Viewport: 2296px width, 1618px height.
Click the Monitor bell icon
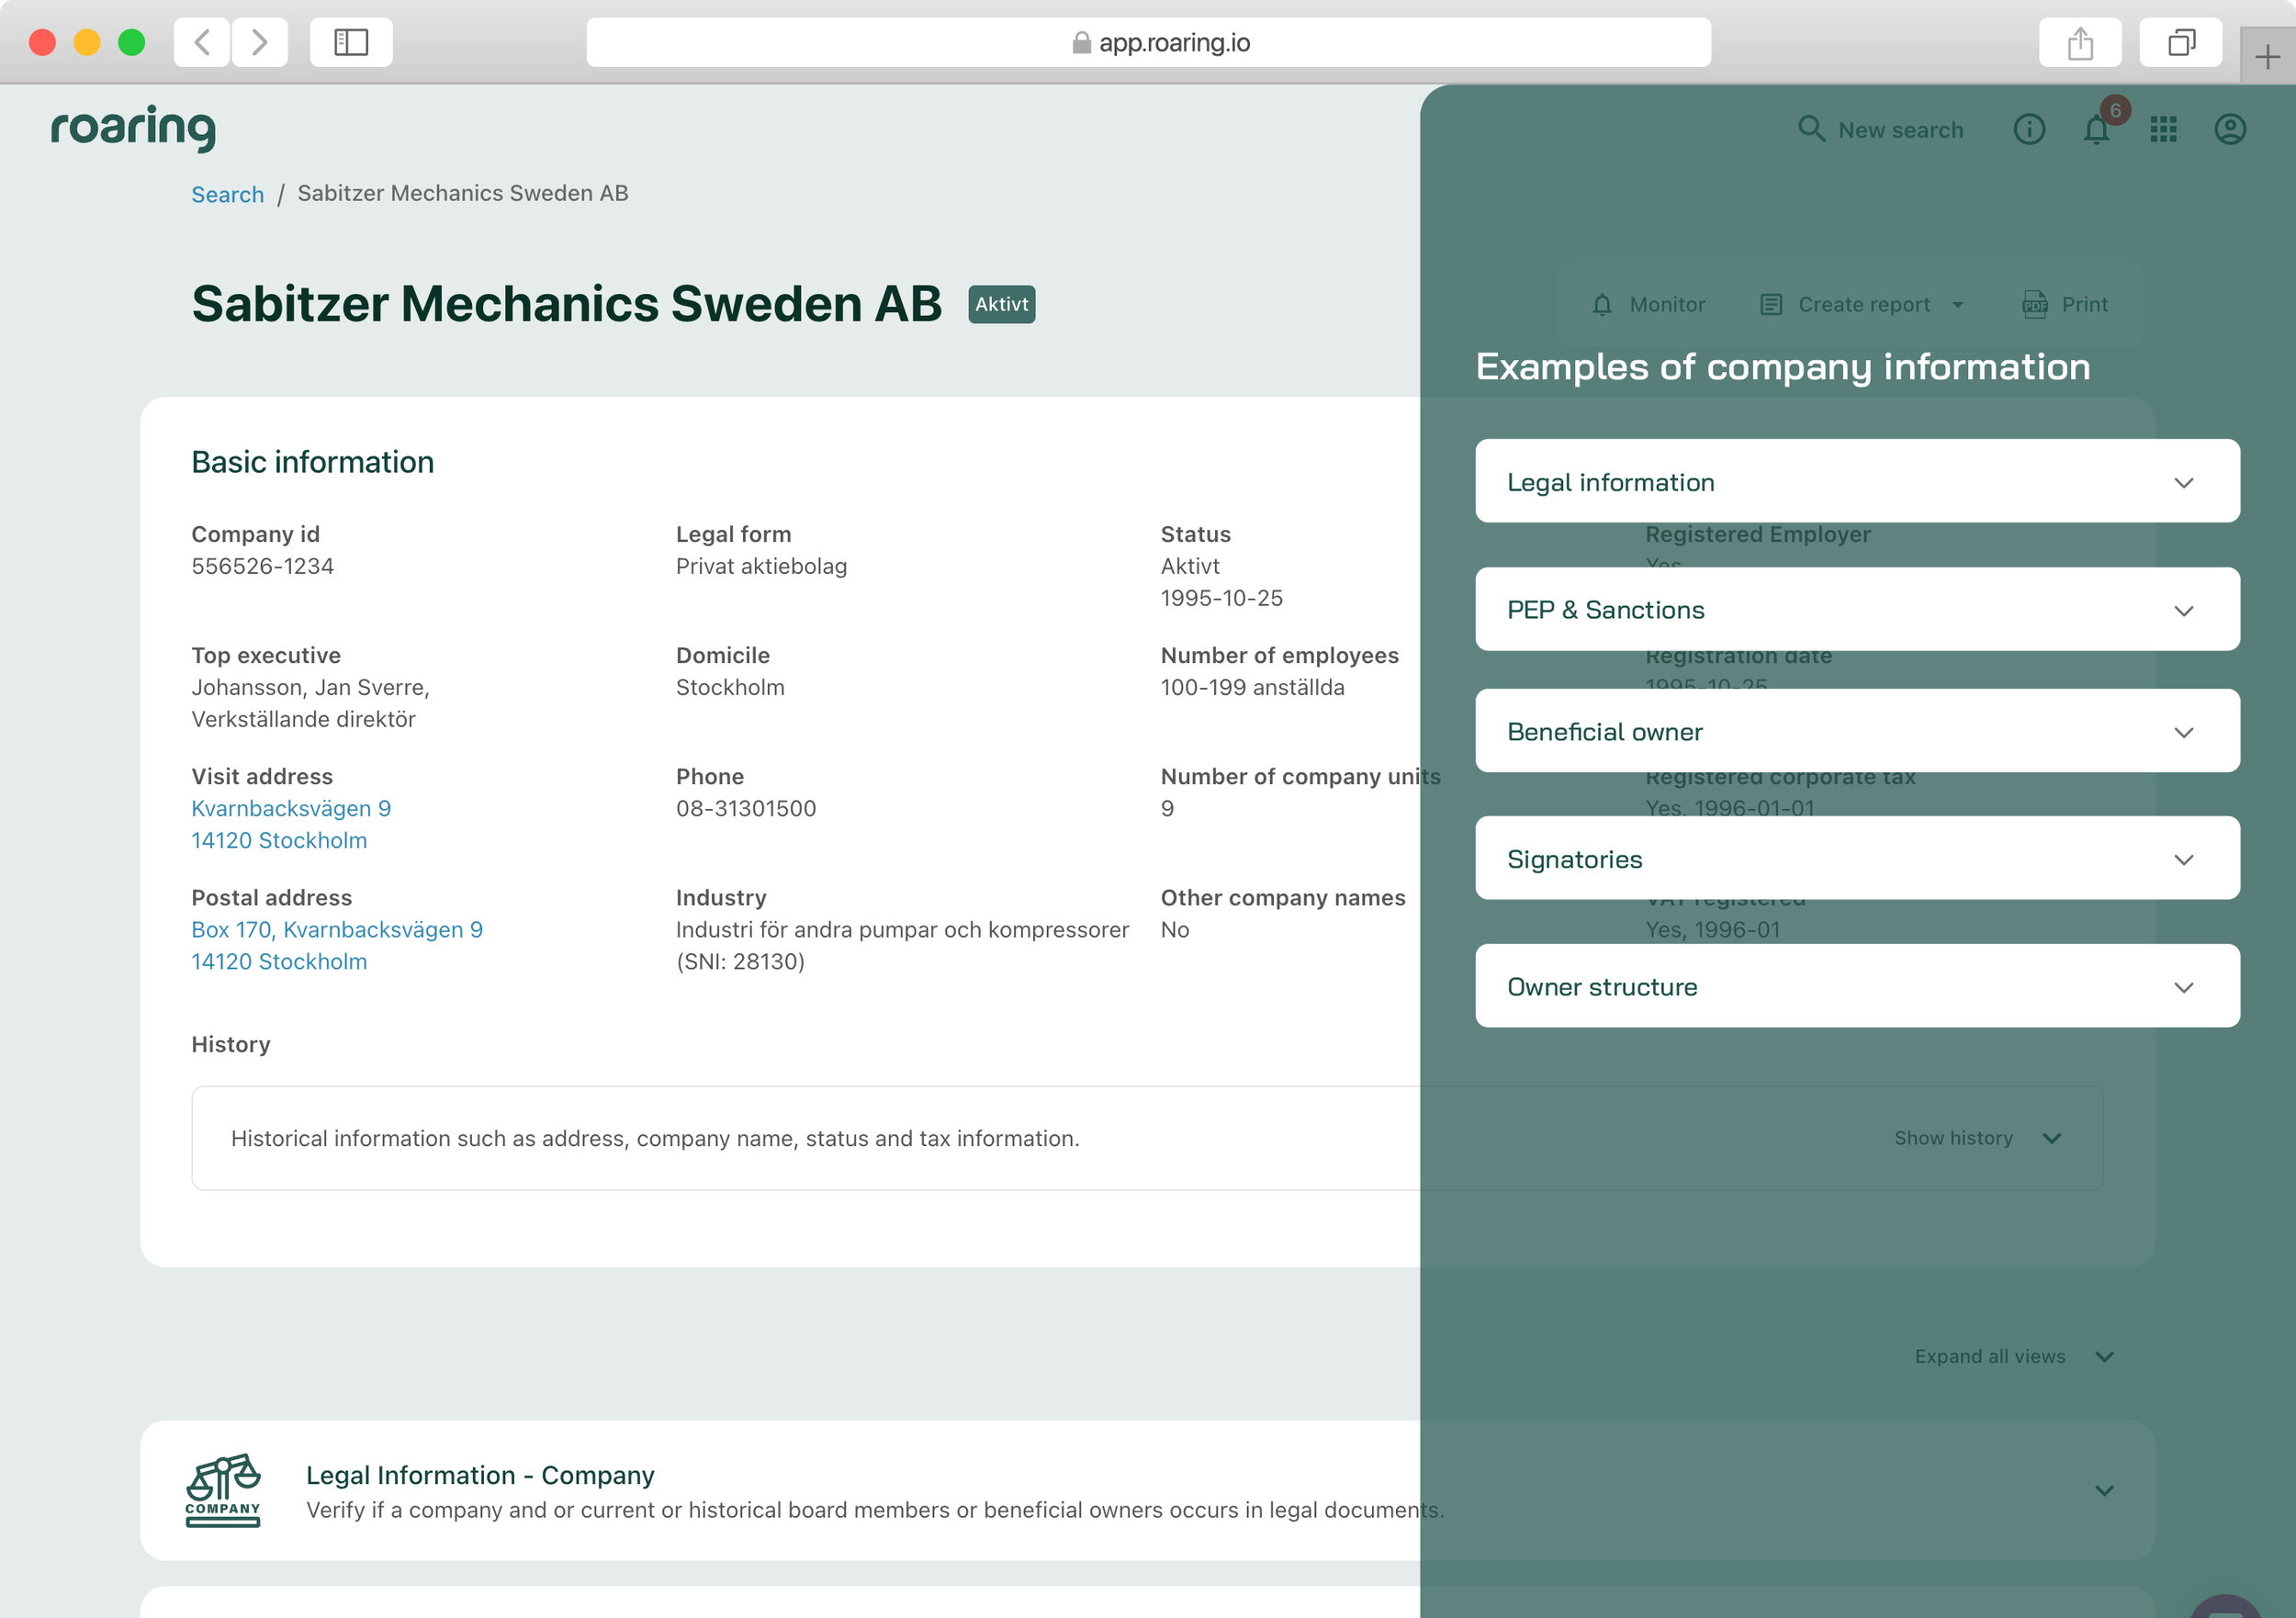click(1602, 305)
